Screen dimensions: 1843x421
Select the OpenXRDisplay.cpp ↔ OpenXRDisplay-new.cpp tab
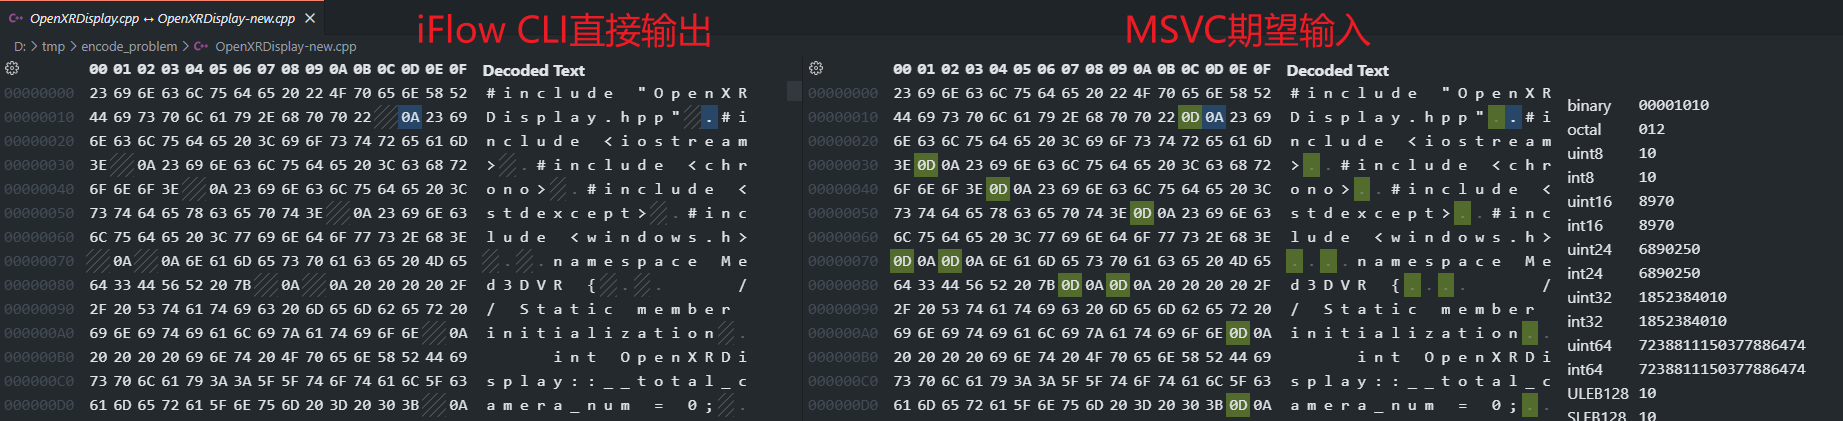[162, 18]
